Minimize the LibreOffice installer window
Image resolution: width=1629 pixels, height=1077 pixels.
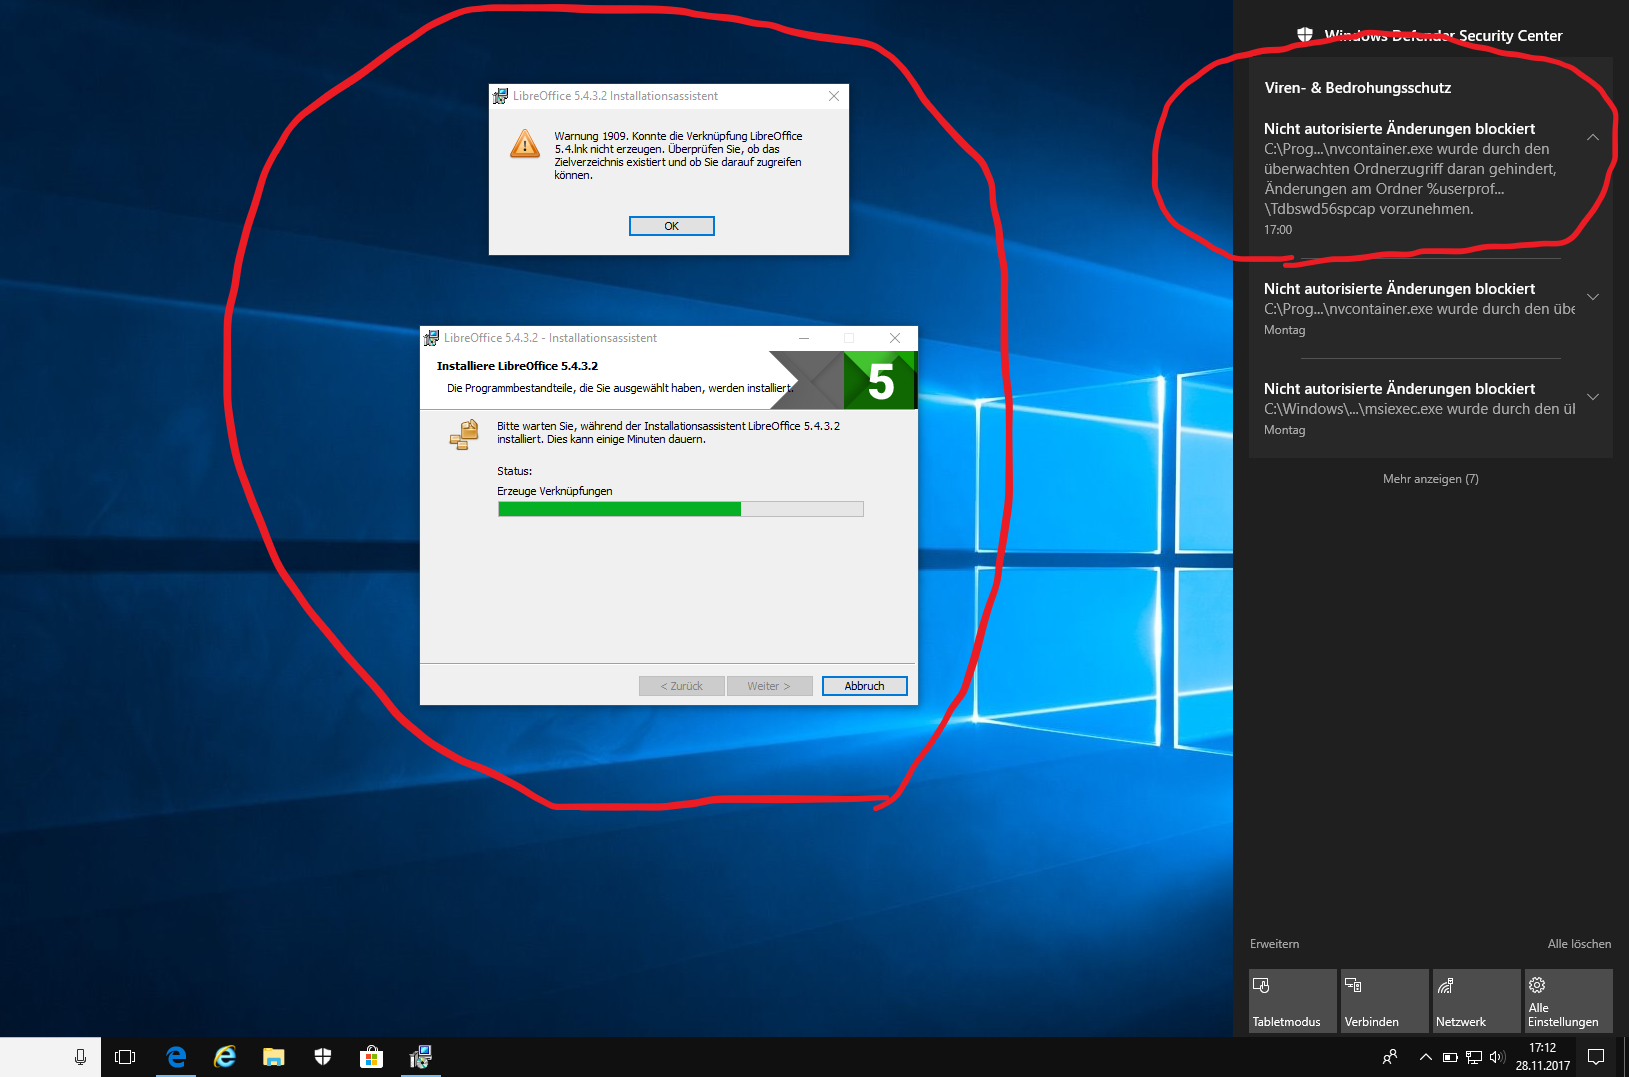click(x=804, y=338)
